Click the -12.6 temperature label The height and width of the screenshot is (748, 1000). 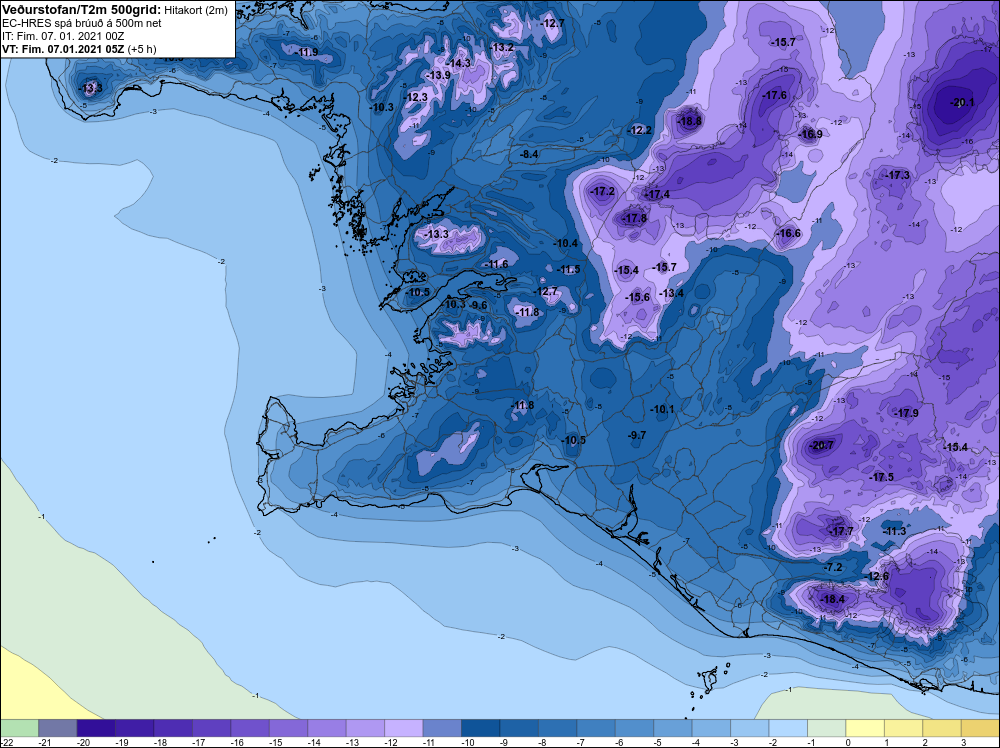tap(877, 576)
